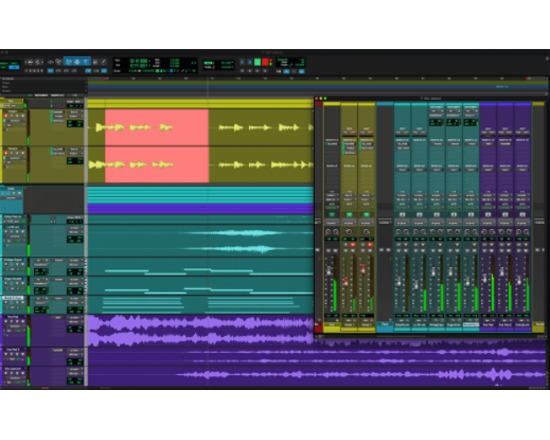The width and height of the screenshot is (550, 440).
Task: Click the red Record button in the transport
Action: pos(265,62)
